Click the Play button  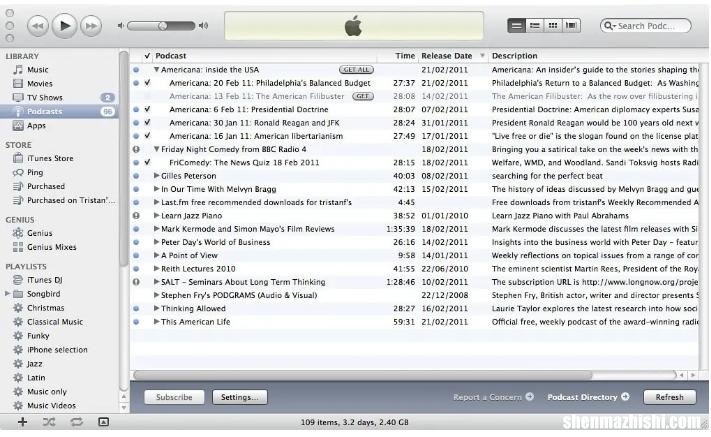[64, 26]
